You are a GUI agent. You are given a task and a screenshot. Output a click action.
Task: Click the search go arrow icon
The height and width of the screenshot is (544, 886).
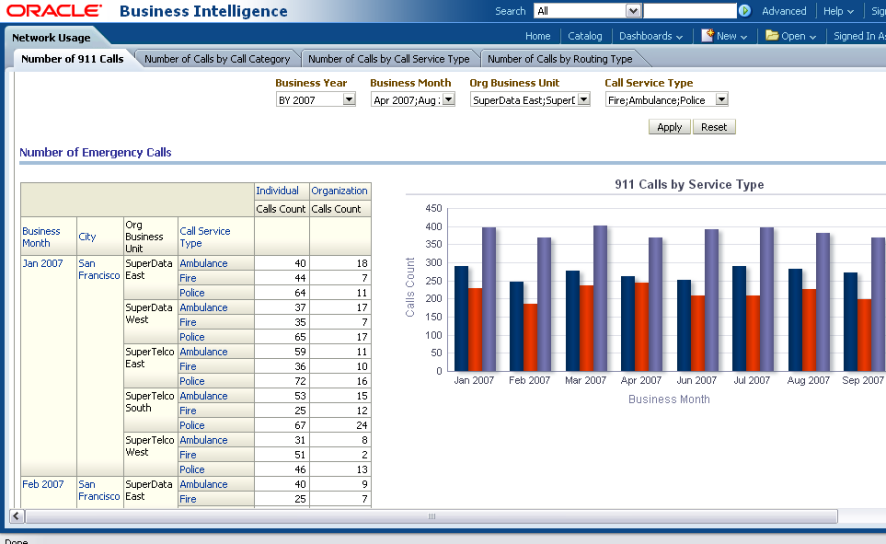click(745, 11)
